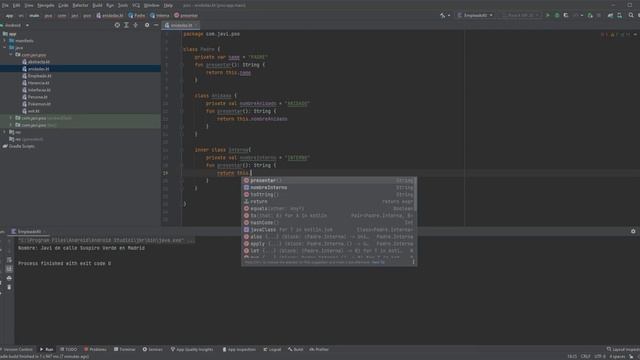
Task: Open the Edit menu
Action: pos(16,5)
